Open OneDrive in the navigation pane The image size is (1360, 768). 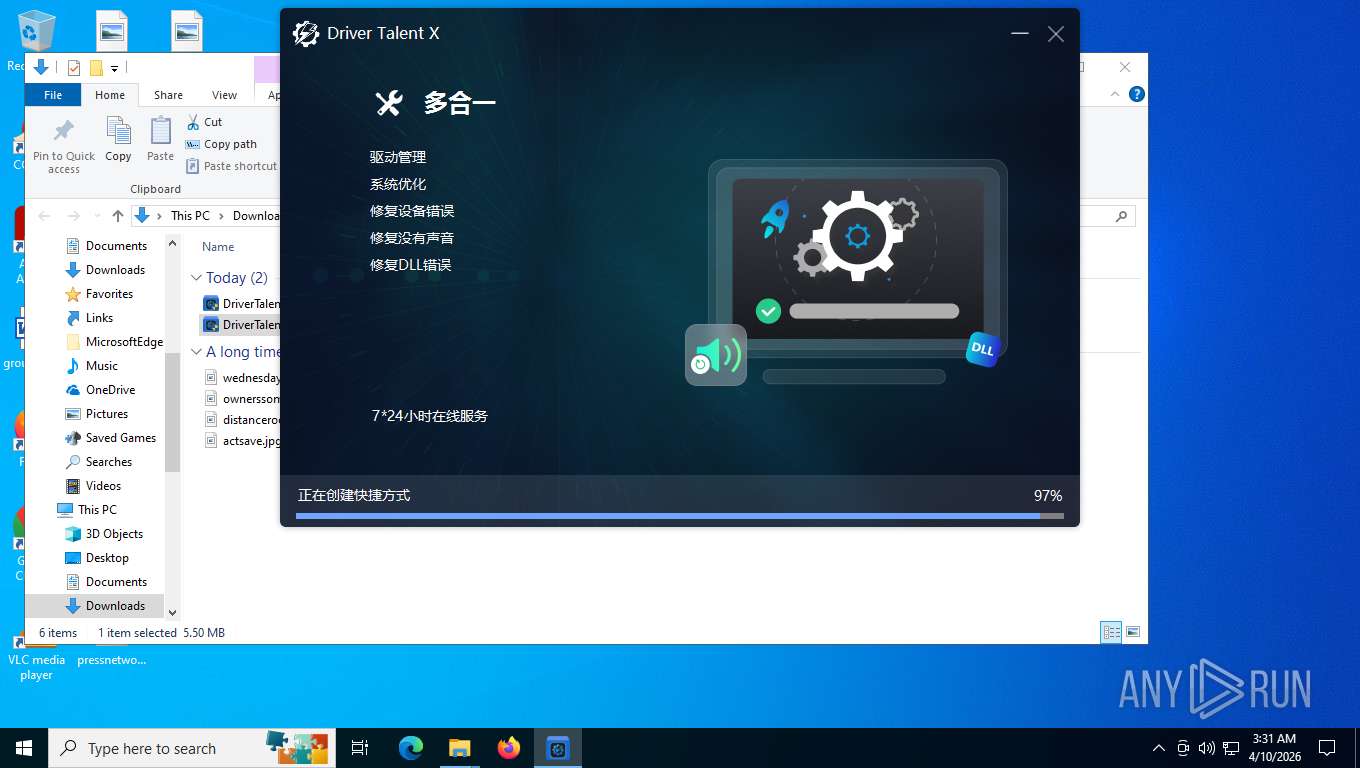click(x=100, y=390)
